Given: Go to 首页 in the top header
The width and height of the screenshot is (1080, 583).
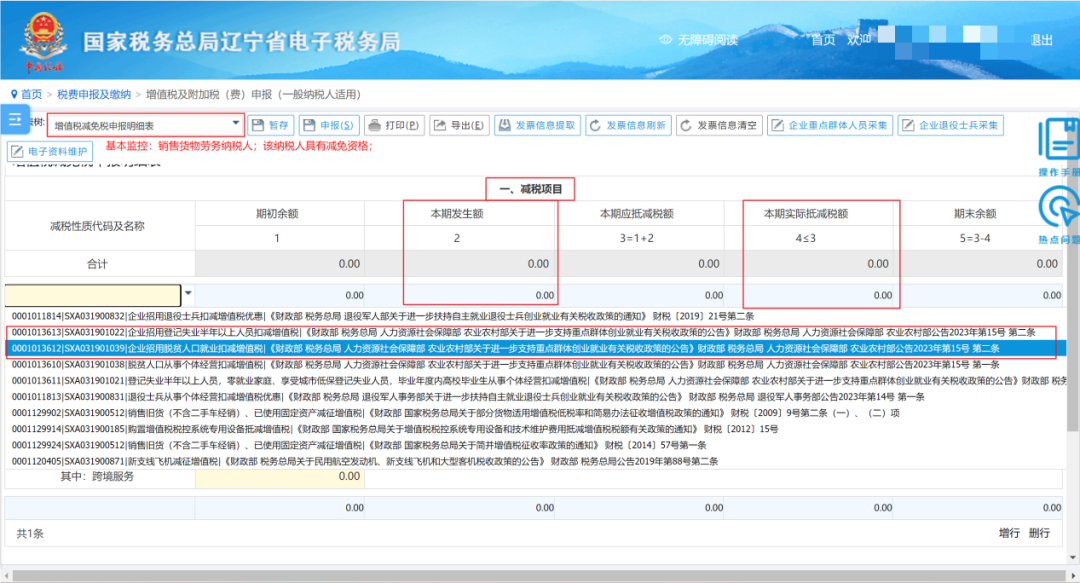Looking at the screenshot, I should click(823, 40).
